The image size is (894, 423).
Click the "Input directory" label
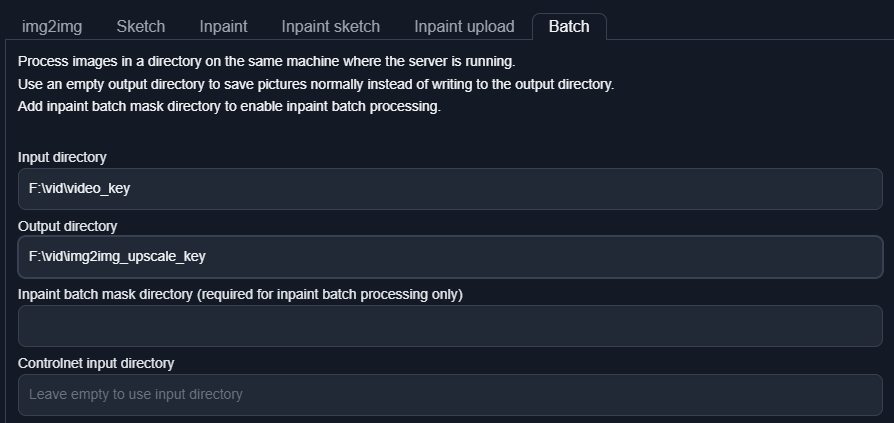(x=62, y=157)
